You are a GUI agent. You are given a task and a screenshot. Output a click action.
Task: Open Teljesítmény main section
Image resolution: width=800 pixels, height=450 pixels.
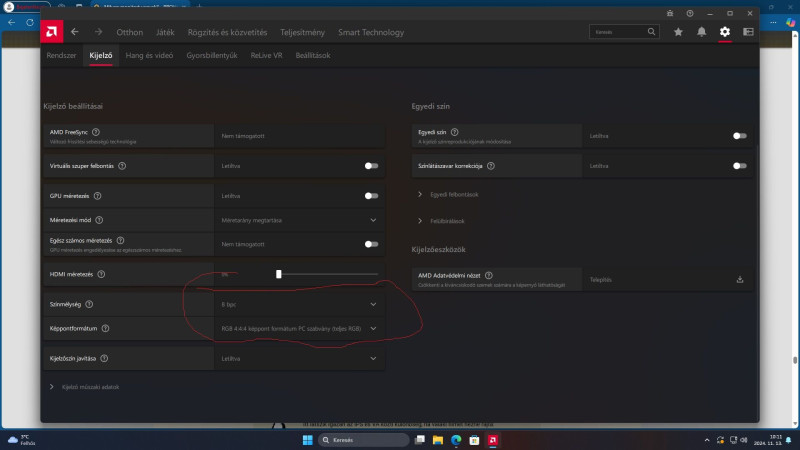[x=302, y=32]
